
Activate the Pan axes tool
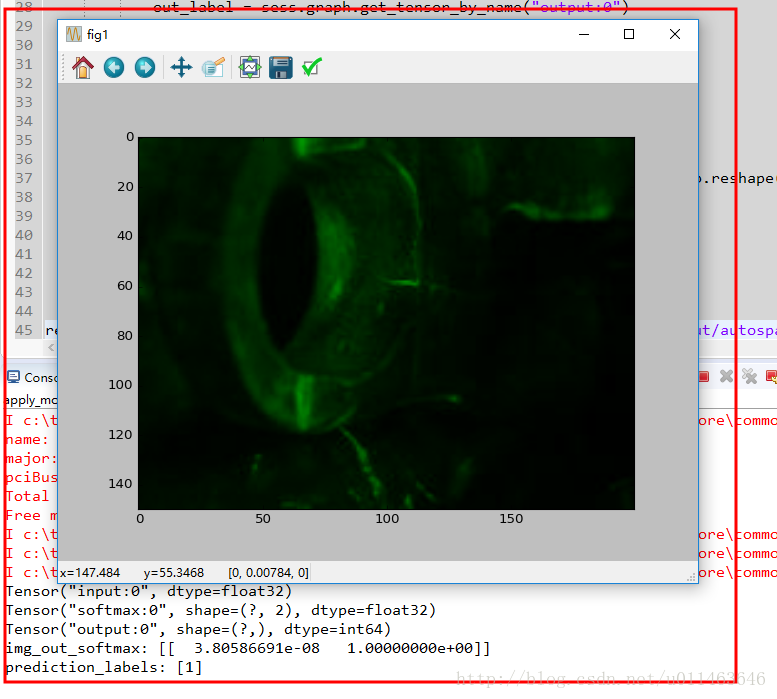(x=181, y=67)
